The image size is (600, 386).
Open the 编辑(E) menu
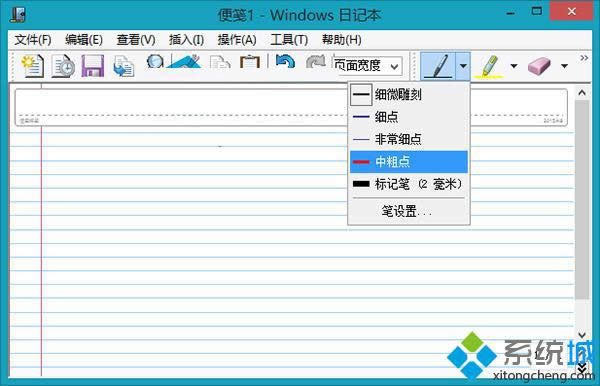coord(84,40)
